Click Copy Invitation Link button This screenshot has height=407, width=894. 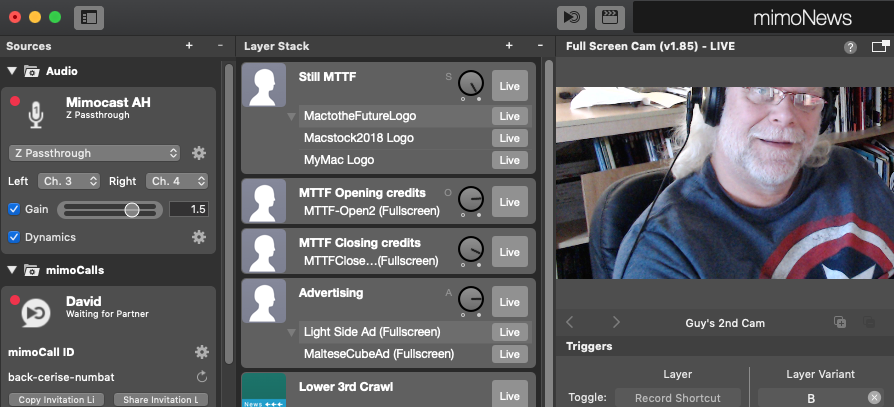[56, 400]
